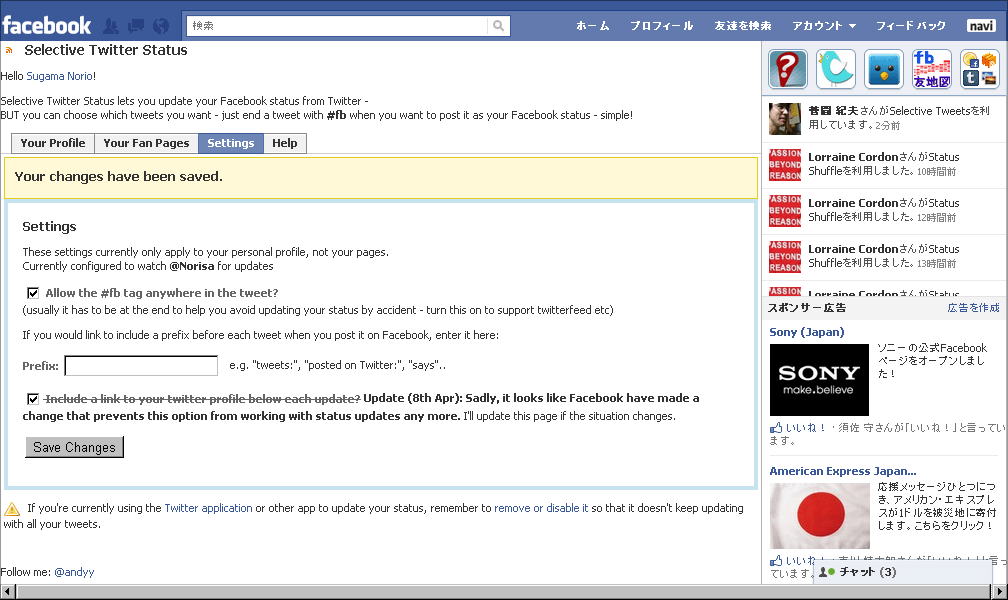Open the multi-service social icons app

[980, 69]
